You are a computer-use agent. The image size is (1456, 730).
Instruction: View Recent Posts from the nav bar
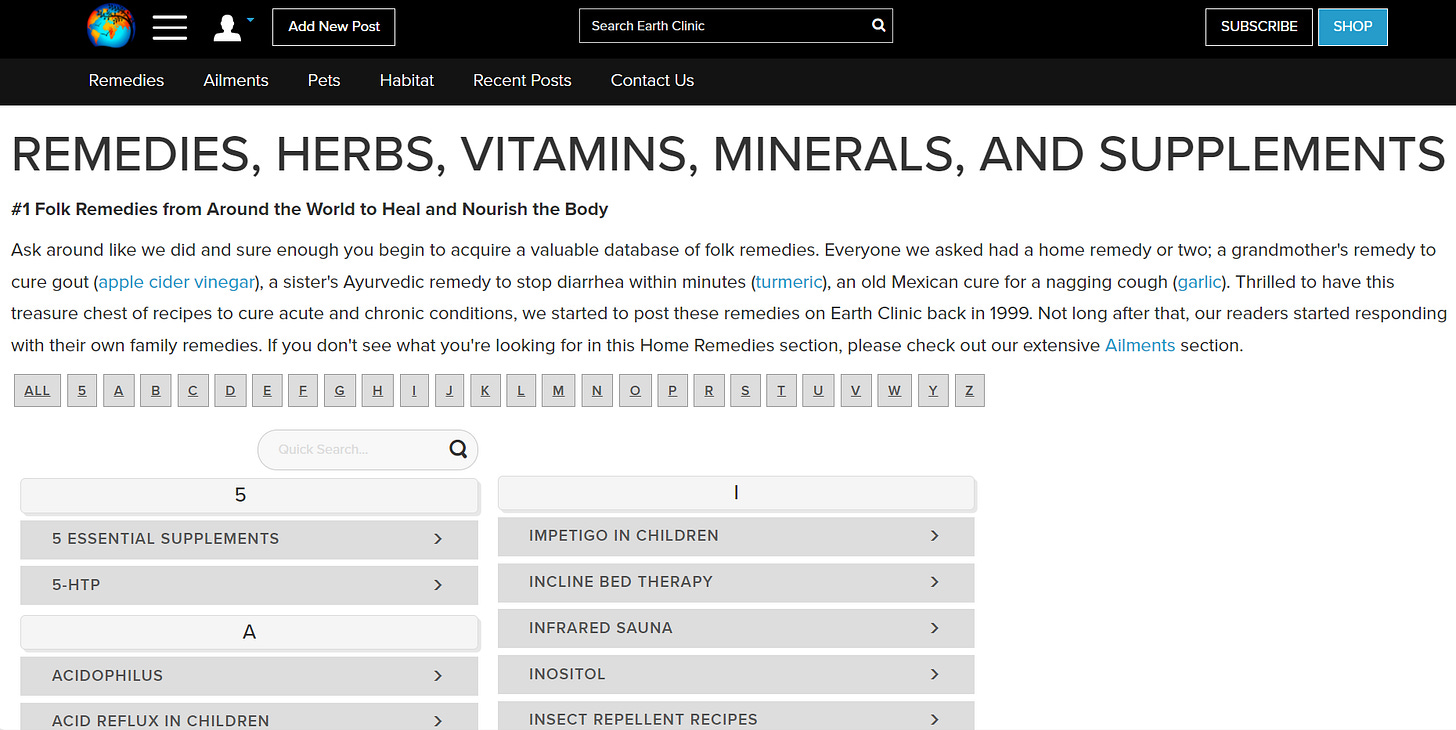coord(522,81)
